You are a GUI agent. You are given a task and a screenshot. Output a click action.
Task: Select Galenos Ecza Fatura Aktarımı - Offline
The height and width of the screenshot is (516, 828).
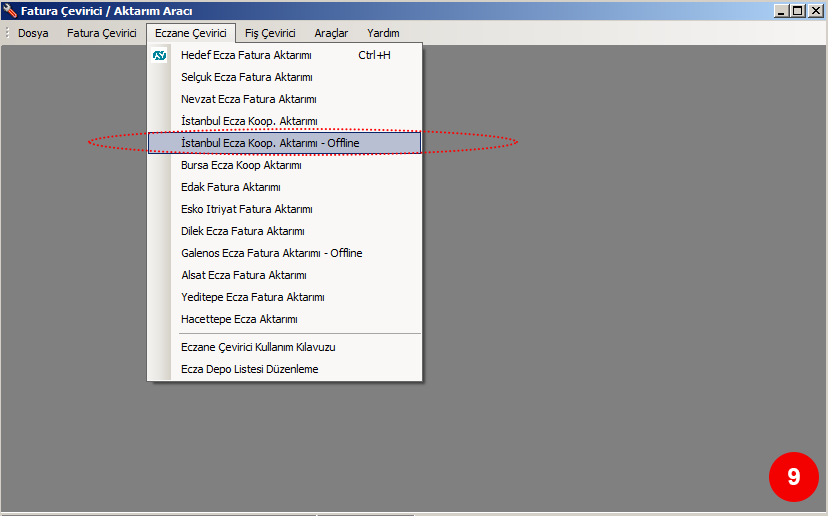(285, 253)
